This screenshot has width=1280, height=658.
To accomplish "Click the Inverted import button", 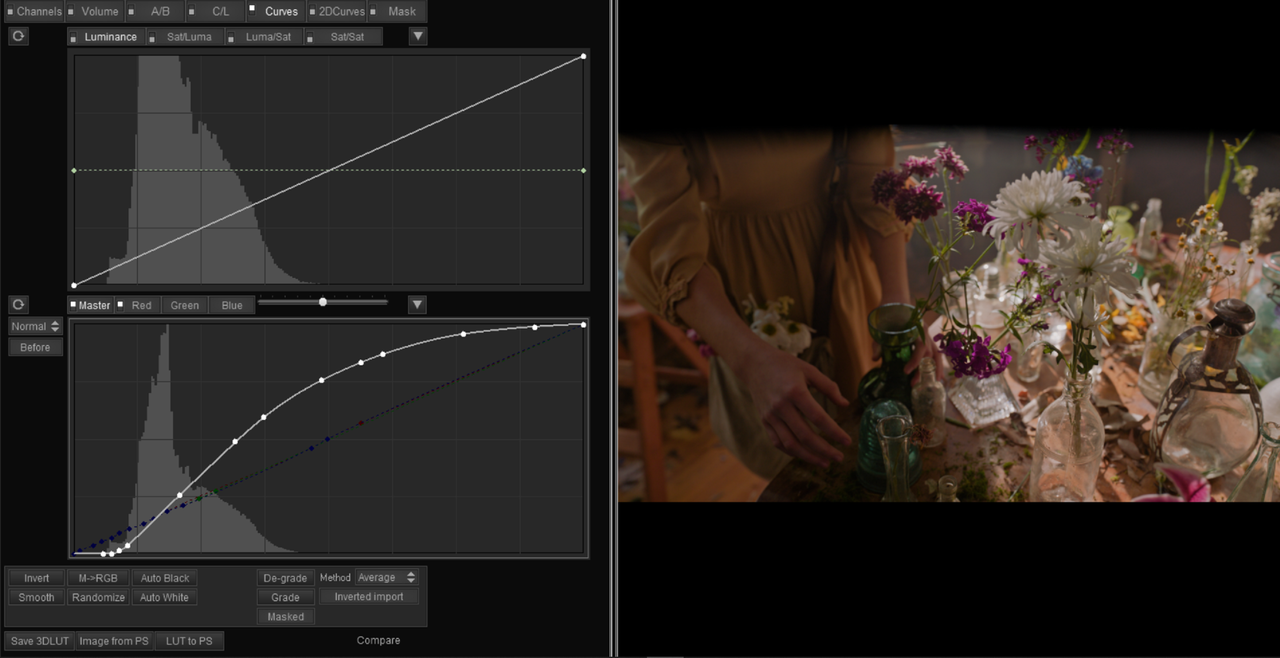I will (369, 597).
